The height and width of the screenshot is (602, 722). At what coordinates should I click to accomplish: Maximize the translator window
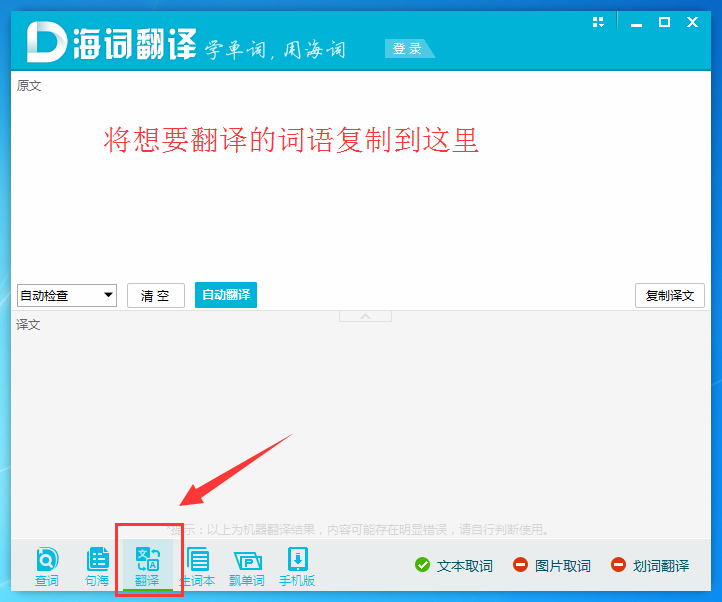point(664,22)
